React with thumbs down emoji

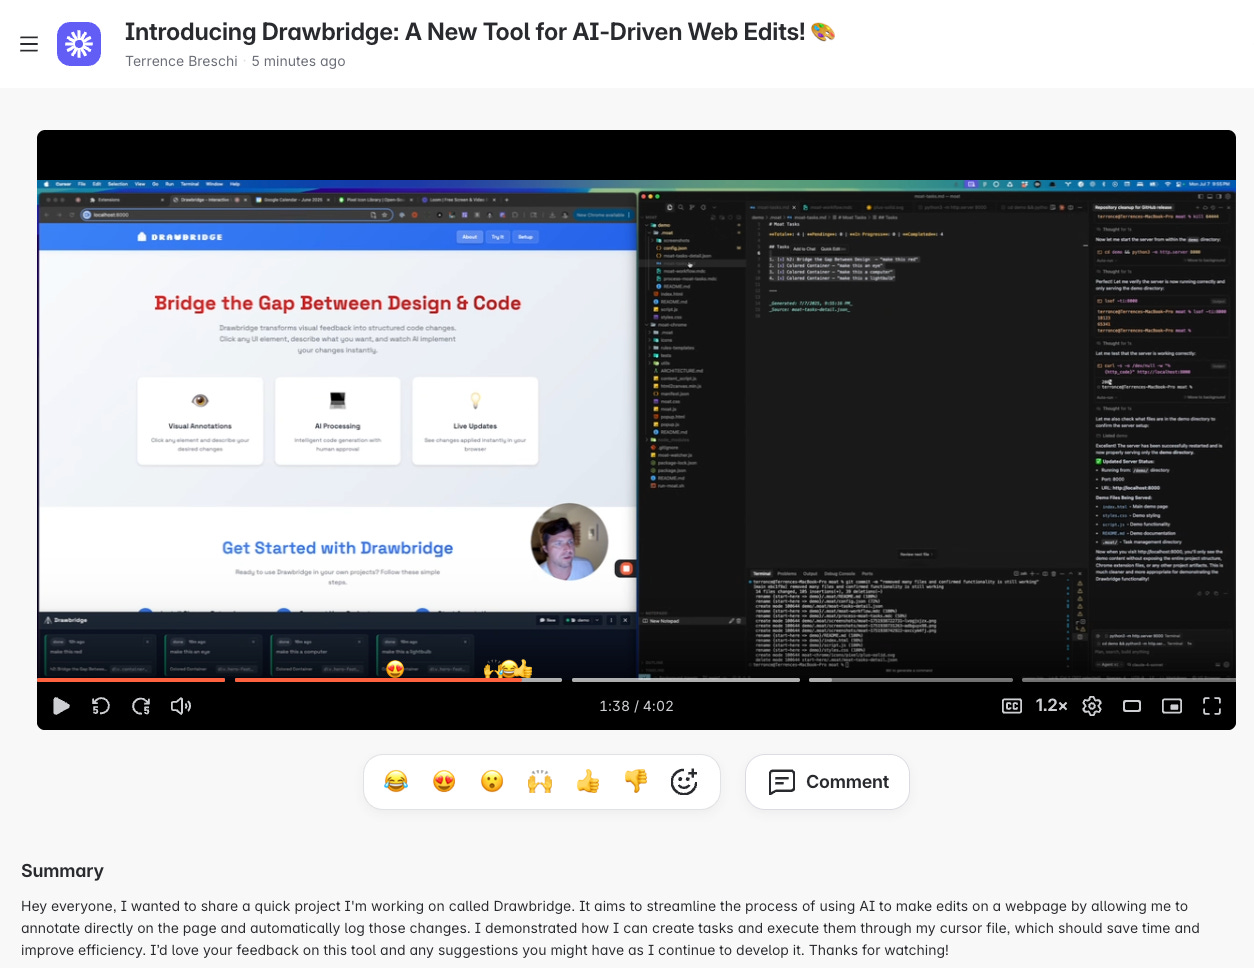(x=636, y=782)
